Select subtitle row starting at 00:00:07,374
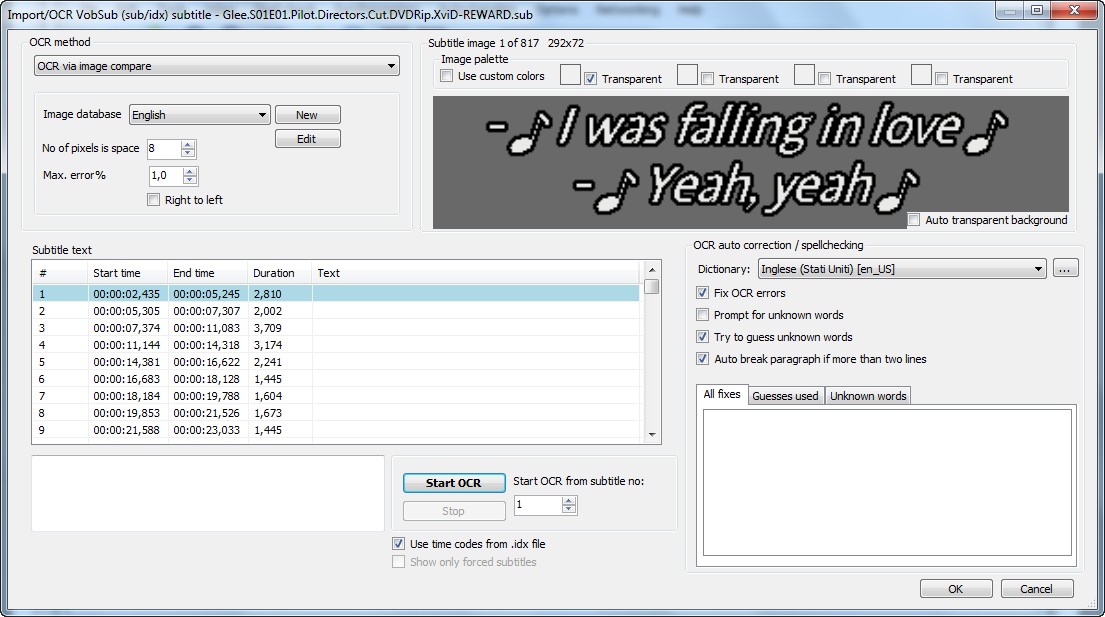This screenshot has width=1105, height=617. [336, 328]
